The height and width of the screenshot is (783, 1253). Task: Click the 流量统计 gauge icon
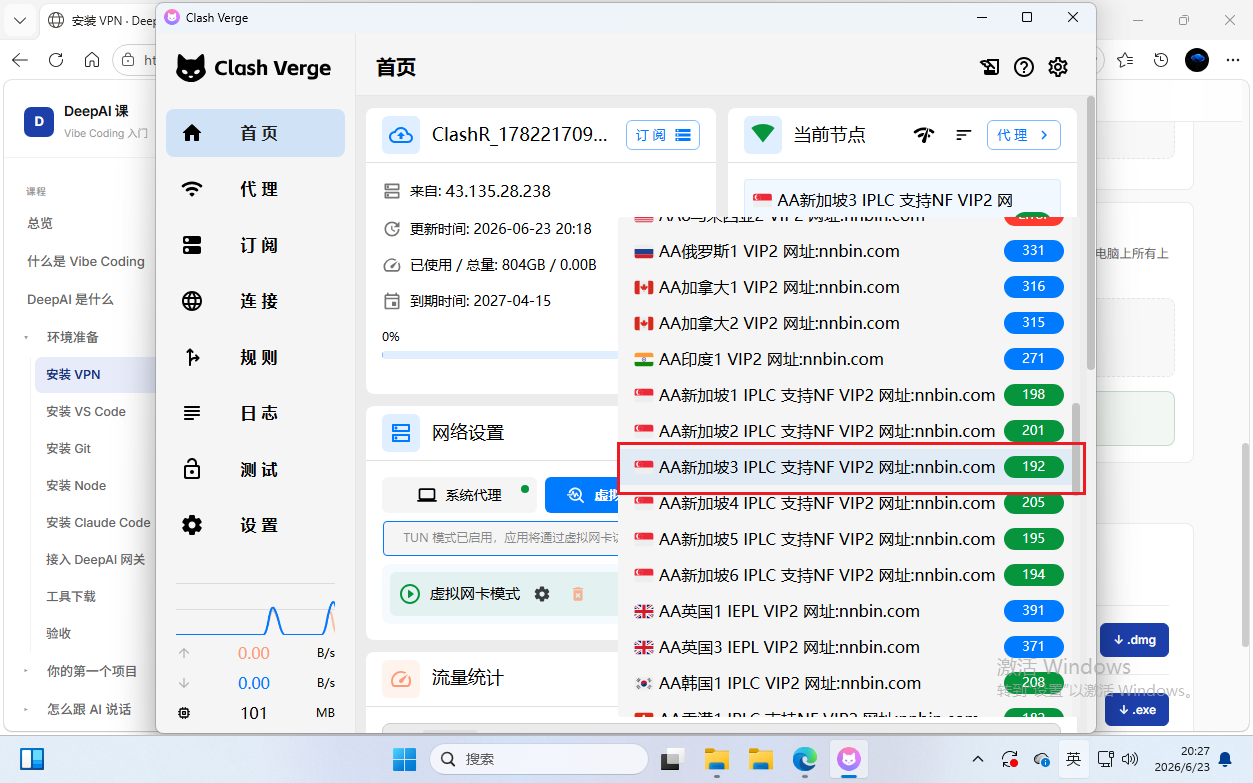tap(401, 679)
